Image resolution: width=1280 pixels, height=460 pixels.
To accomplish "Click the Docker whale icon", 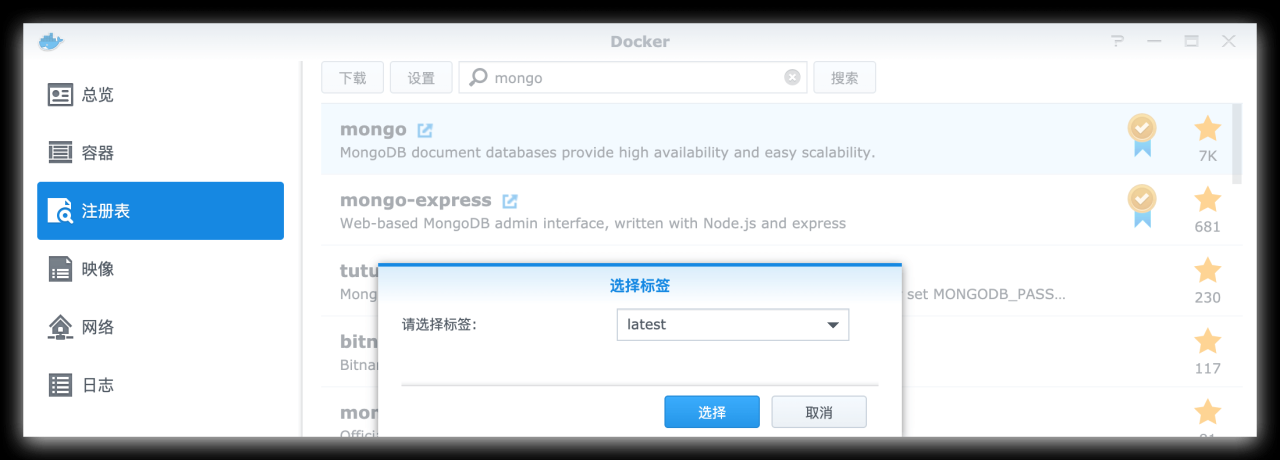I will coord(50,42).
